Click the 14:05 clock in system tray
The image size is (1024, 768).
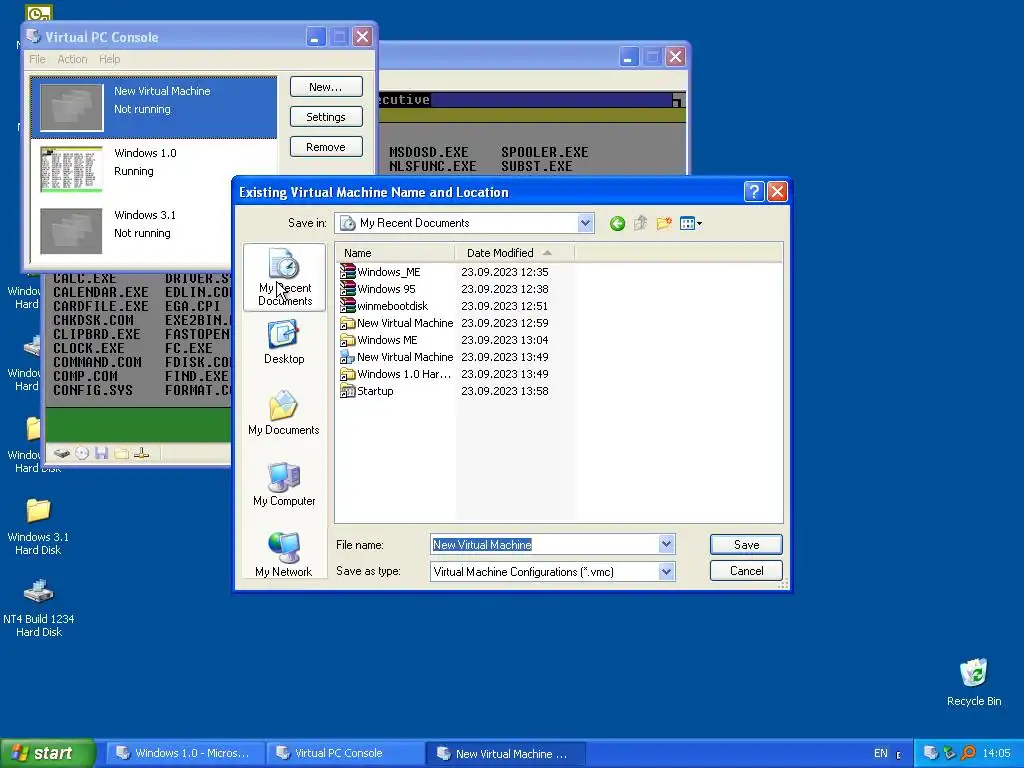997,753
